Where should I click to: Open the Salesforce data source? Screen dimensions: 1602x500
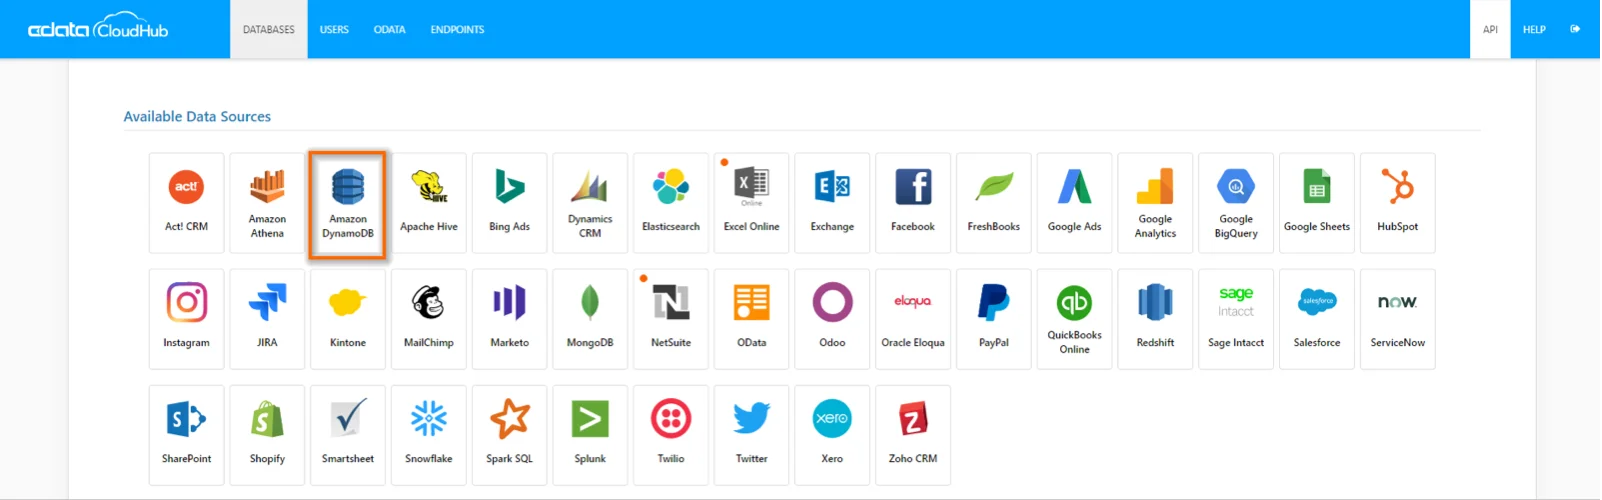[x=1317, y=319]
